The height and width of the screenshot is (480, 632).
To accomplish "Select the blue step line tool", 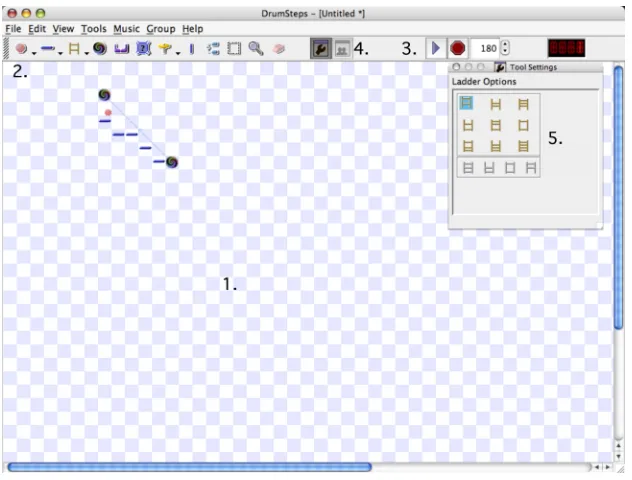I will coord(48,48).
